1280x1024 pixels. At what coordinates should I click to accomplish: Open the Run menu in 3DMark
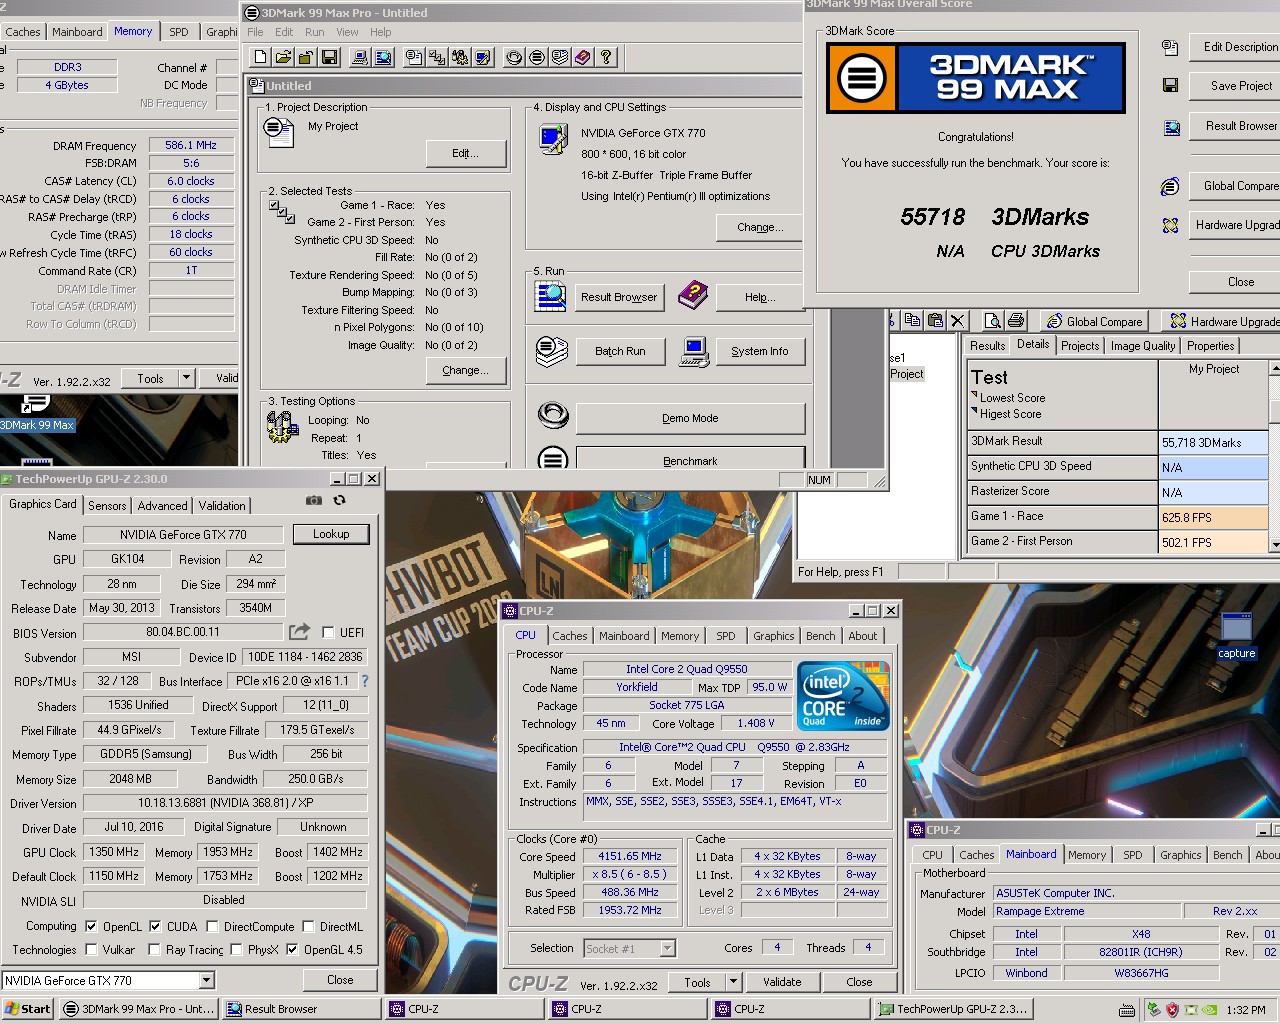click(x=314, y=32)
